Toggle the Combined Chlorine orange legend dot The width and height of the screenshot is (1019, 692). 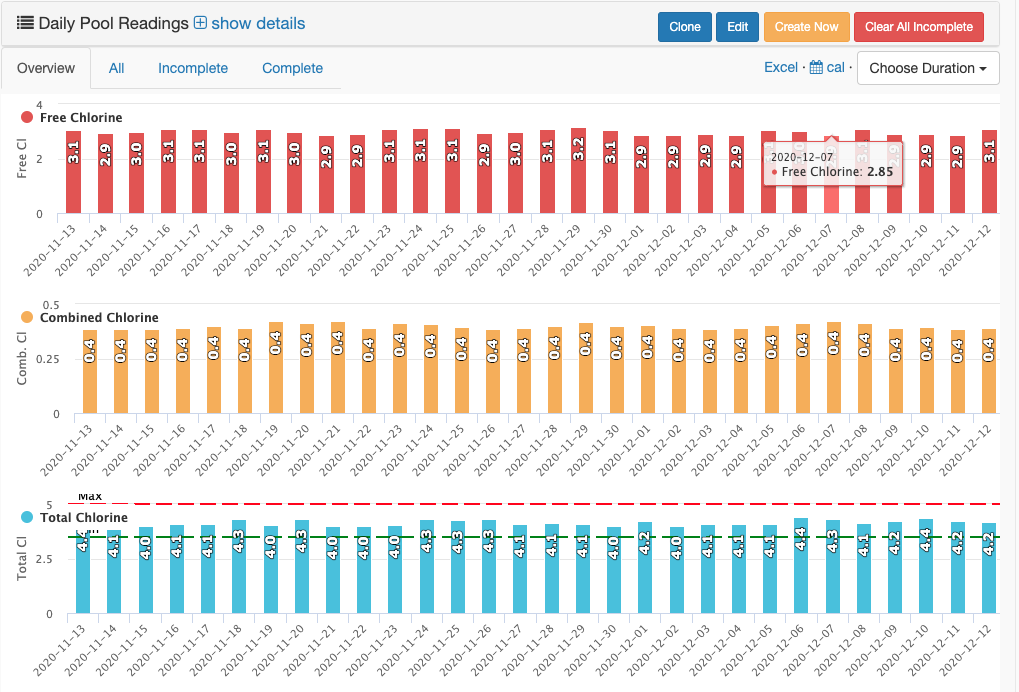pos(27,317)
